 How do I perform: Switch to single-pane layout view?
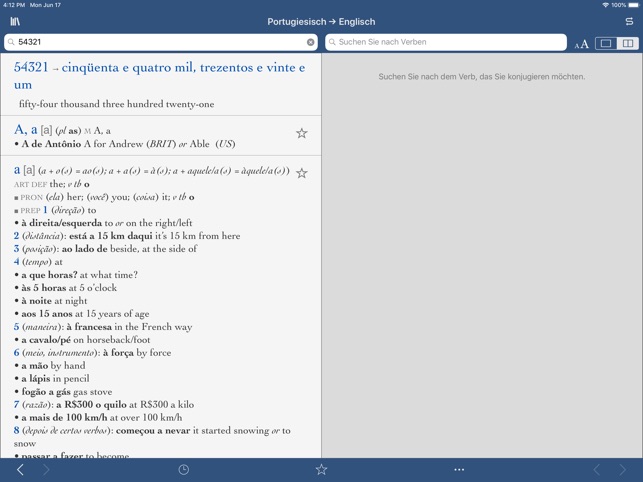point(606,43)
